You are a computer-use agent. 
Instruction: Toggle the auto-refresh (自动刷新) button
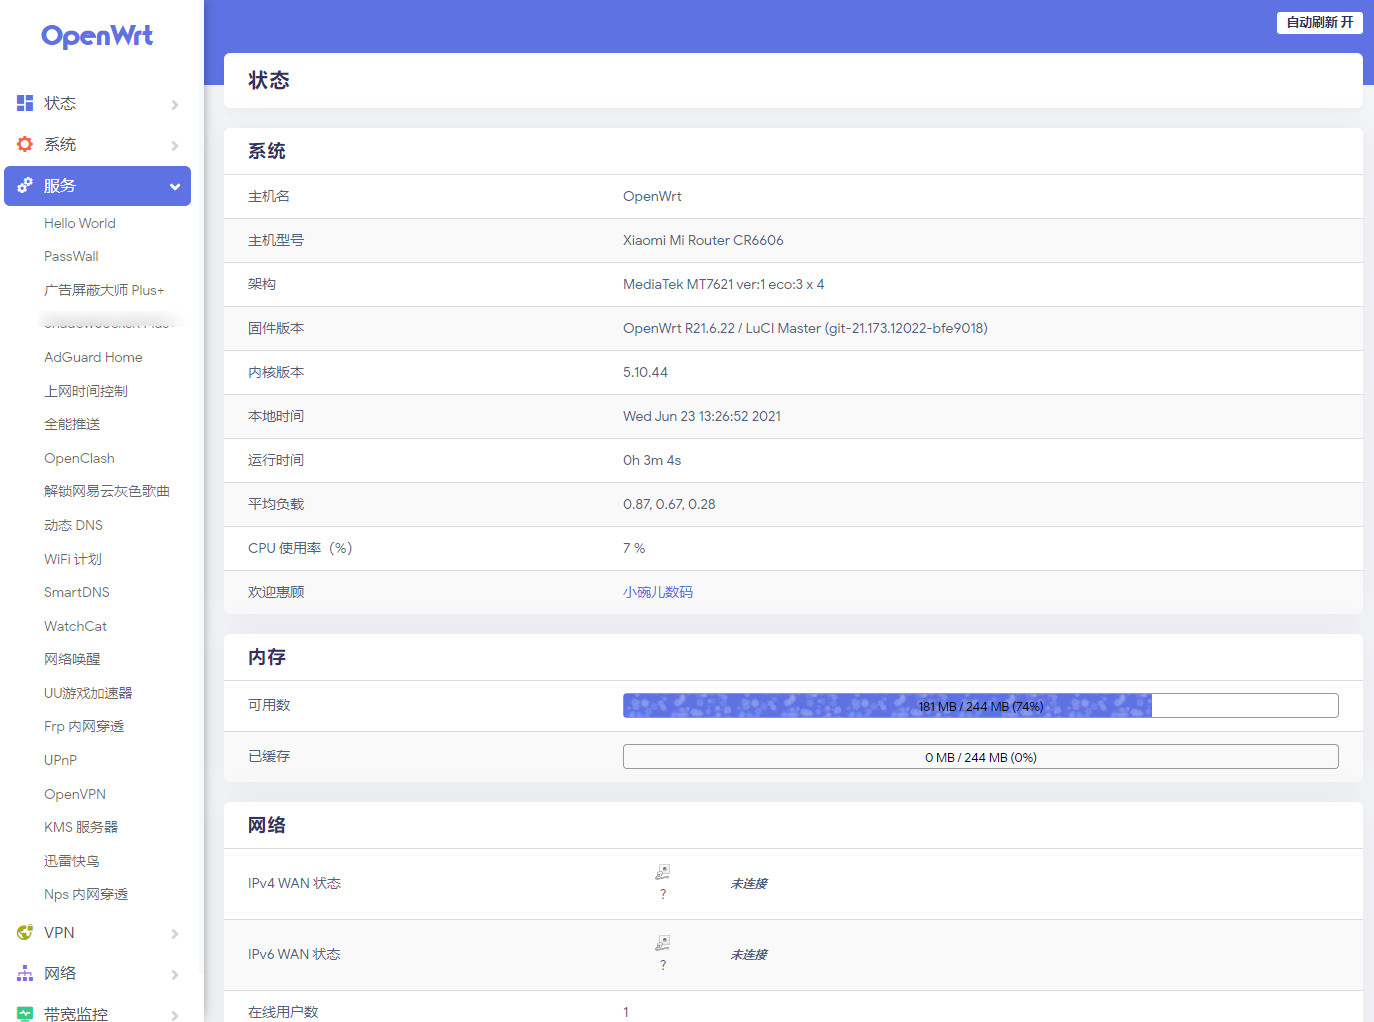1319,22
